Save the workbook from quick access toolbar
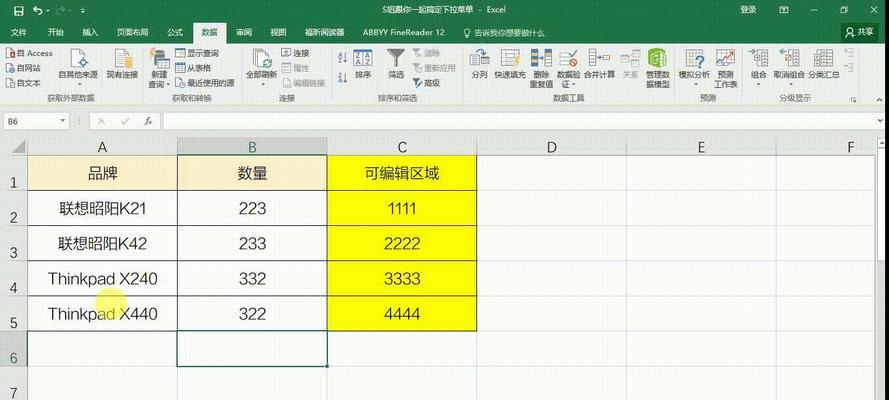 coord(18,10)
